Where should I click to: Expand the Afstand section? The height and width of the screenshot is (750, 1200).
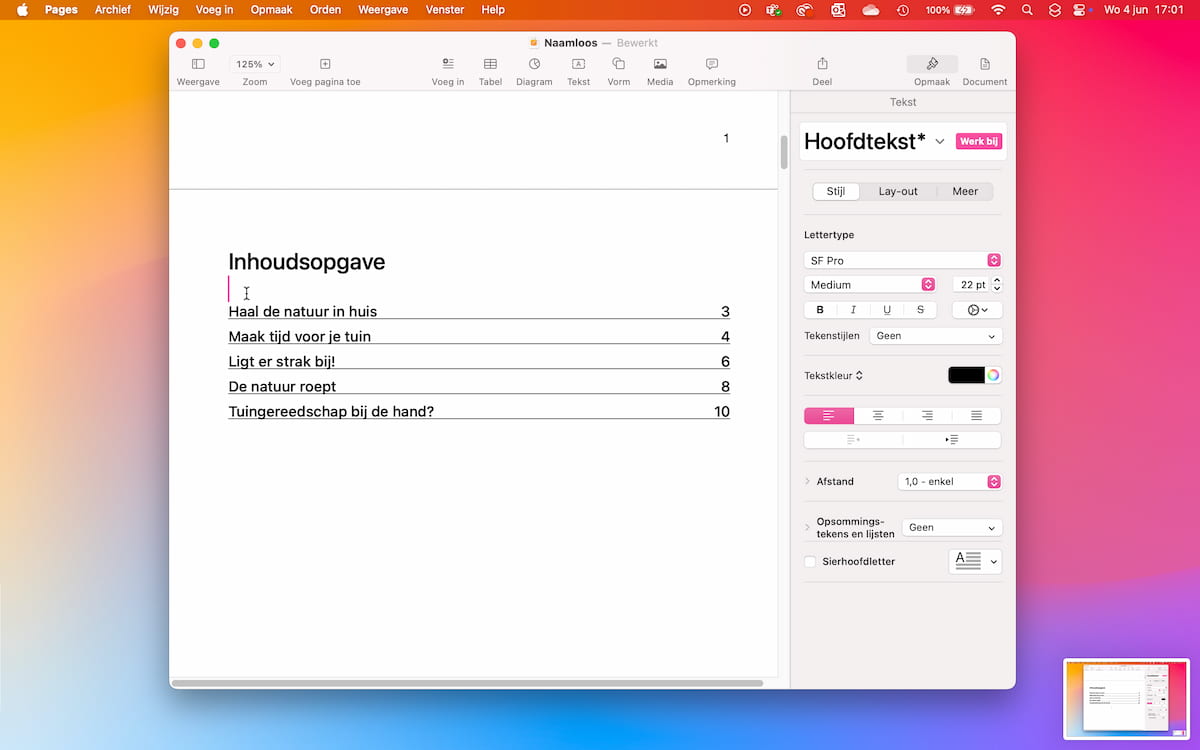click(x=808, y=482)
